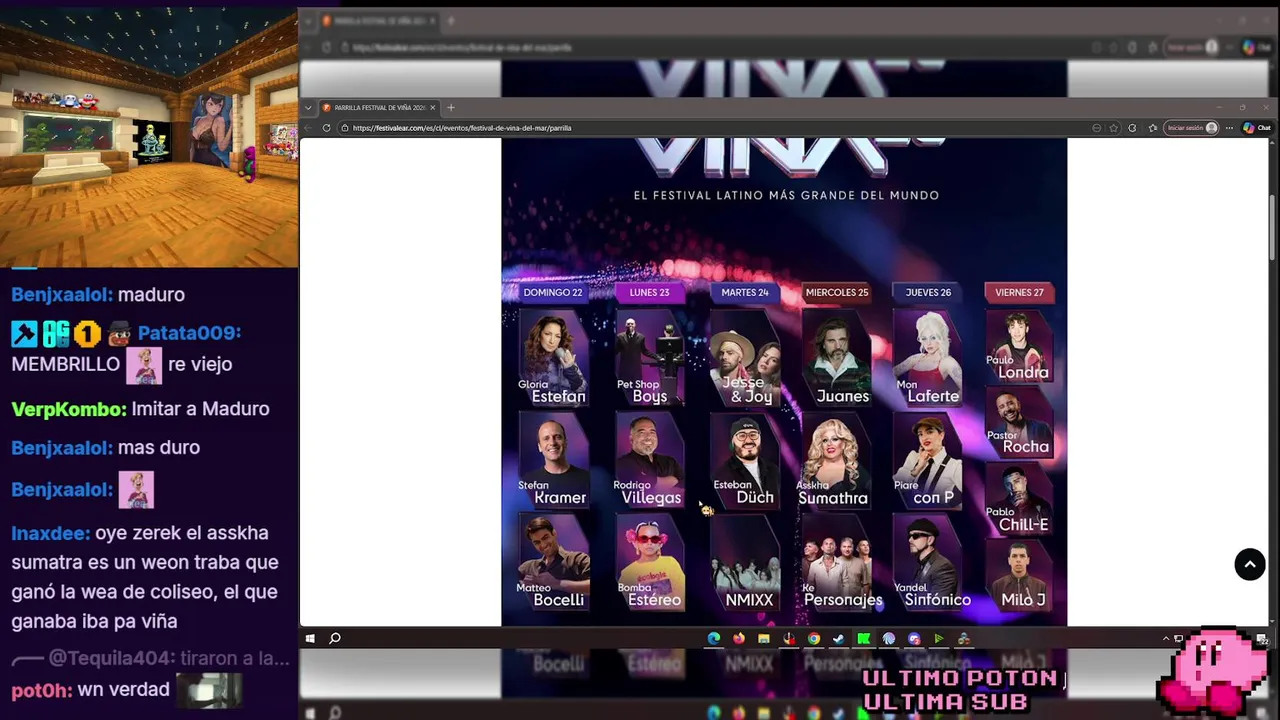Open Milo J artist card
Viewport: 1280px width, 720px height.
(x=1020, y=575)
